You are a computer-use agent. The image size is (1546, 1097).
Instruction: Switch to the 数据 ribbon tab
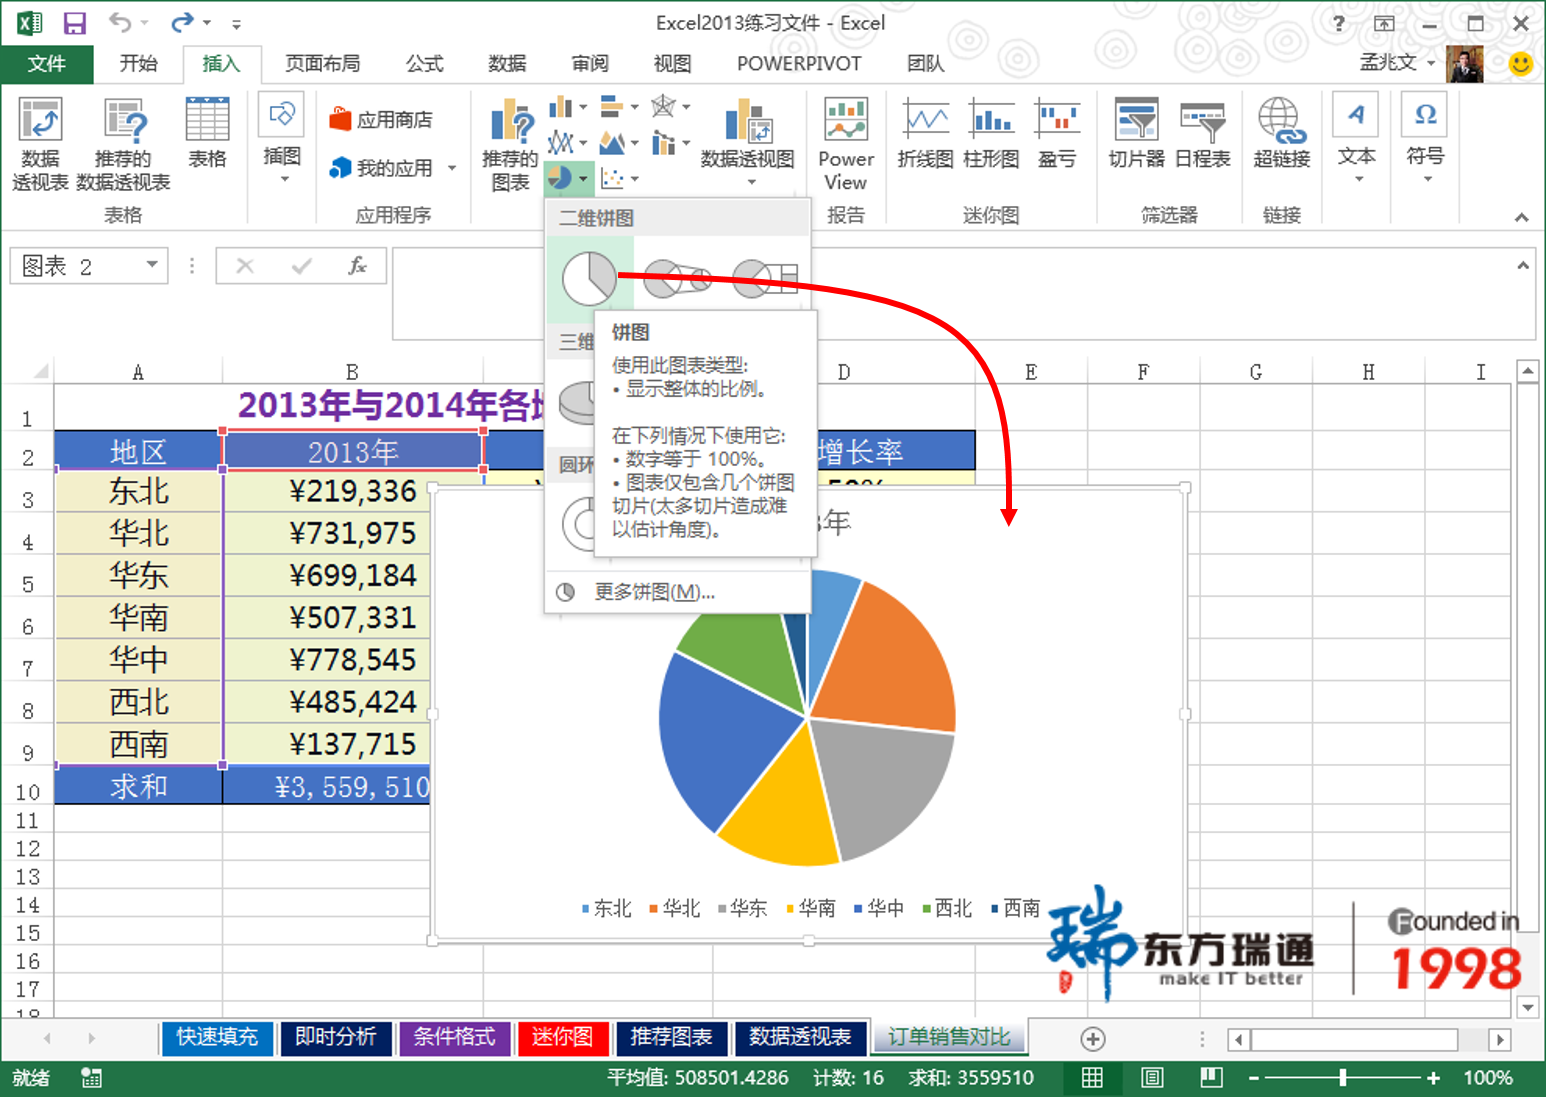coord(507,63)
